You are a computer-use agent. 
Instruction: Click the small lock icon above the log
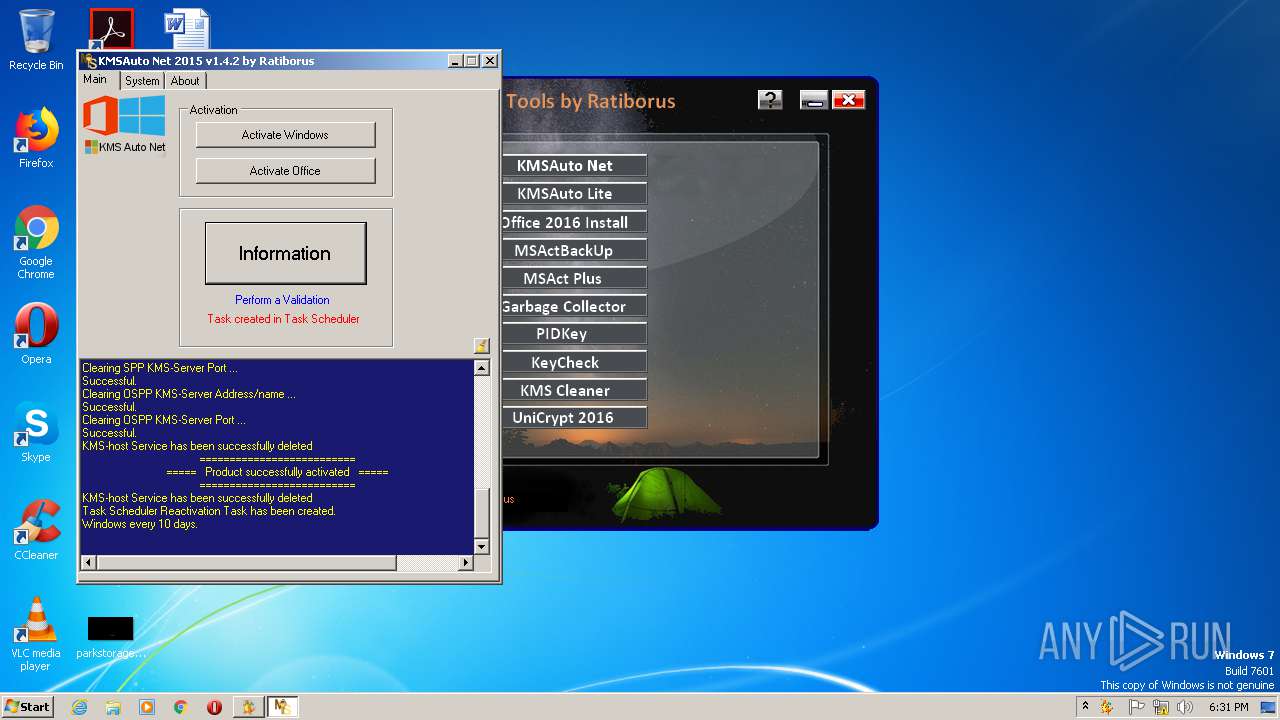481,346
